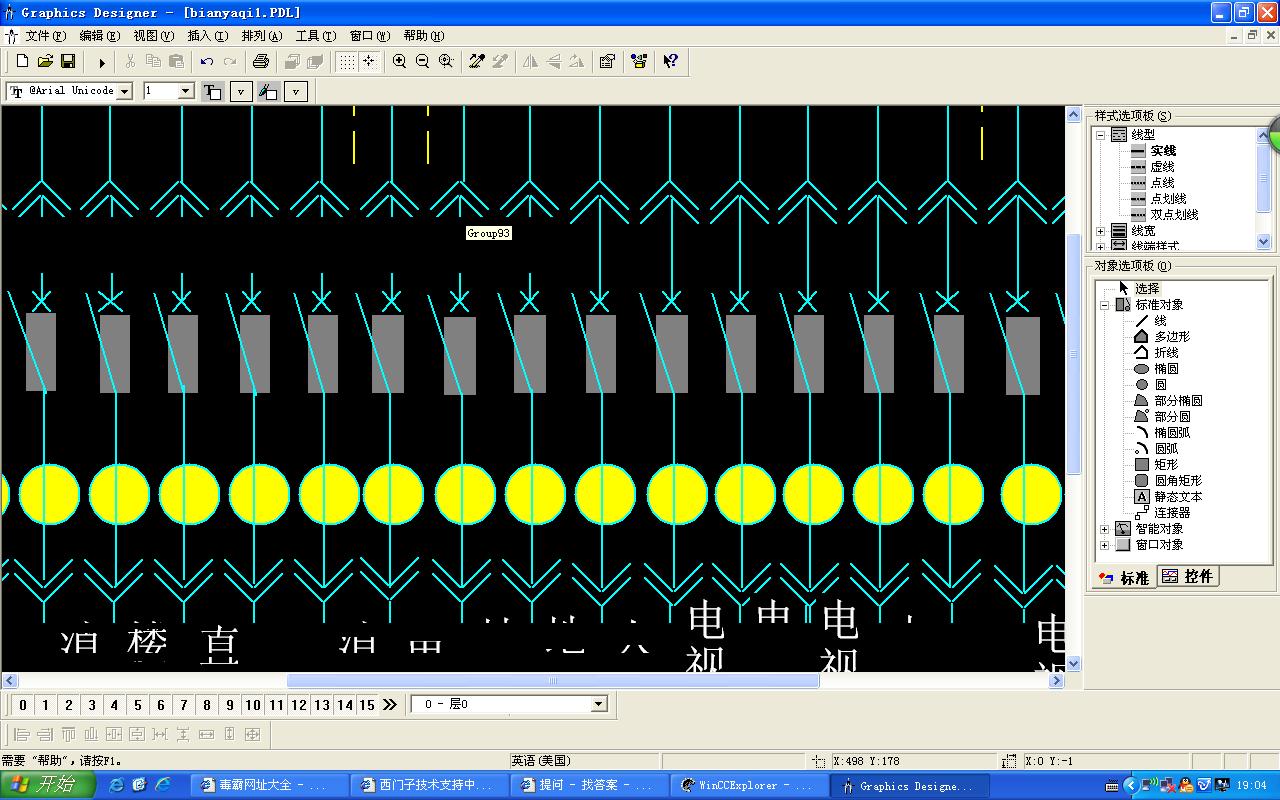
Task: Select the 圆角矩形 rounded rectangle object
Action: [x=1178, y=481]
